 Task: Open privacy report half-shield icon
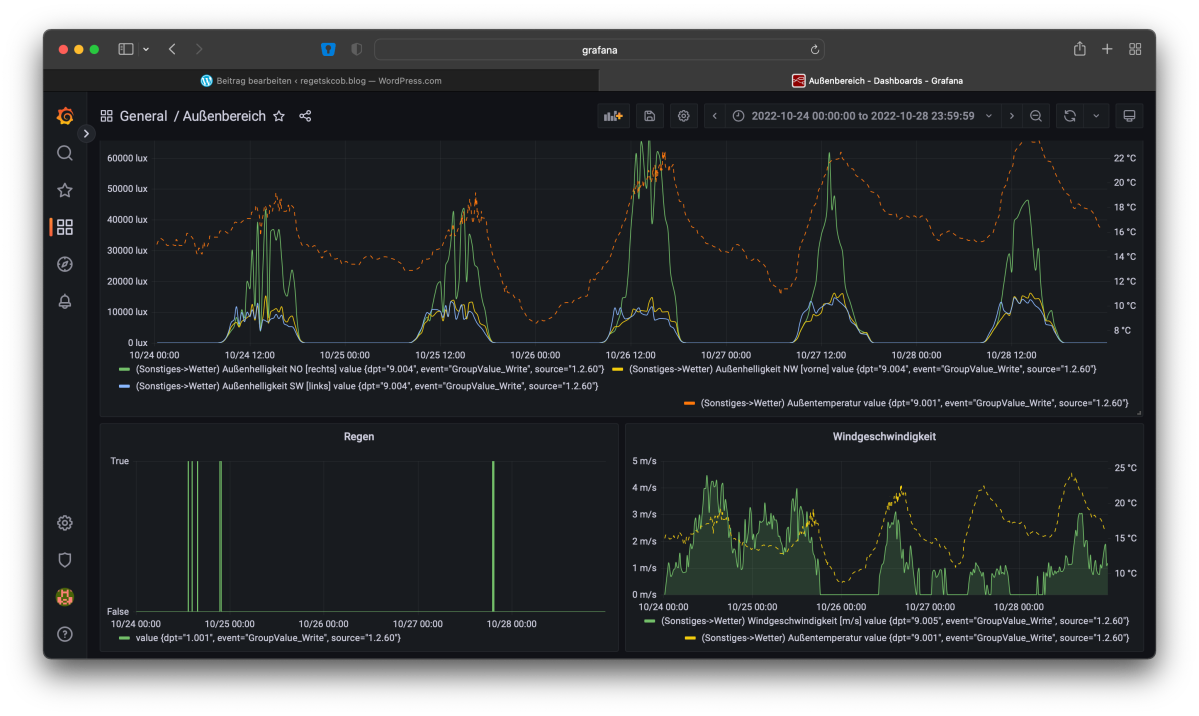coord(356,49)
